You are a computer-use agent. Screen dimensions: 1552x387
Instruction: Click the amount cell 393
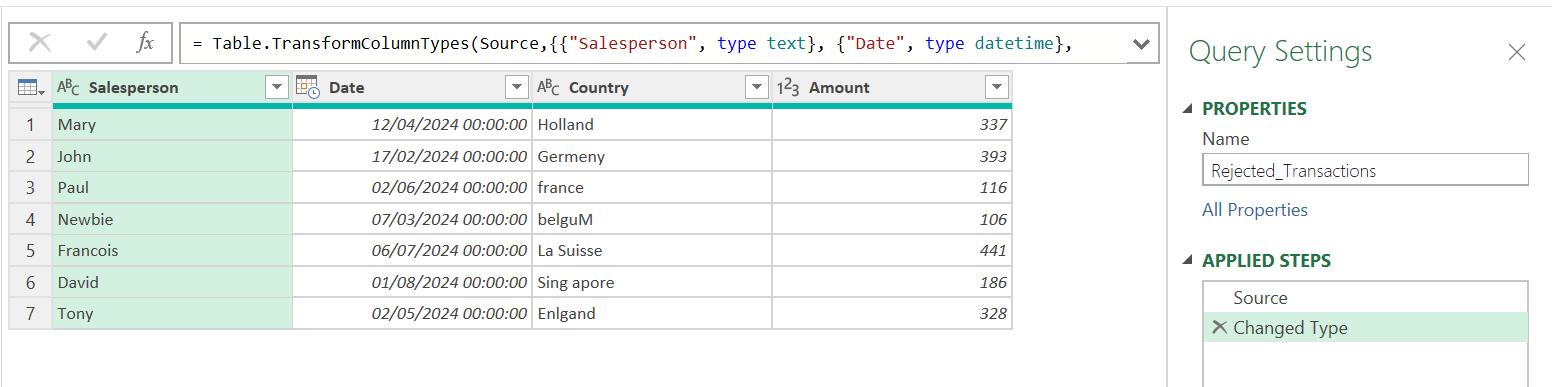pyautogui.click(x=892, y=156)
